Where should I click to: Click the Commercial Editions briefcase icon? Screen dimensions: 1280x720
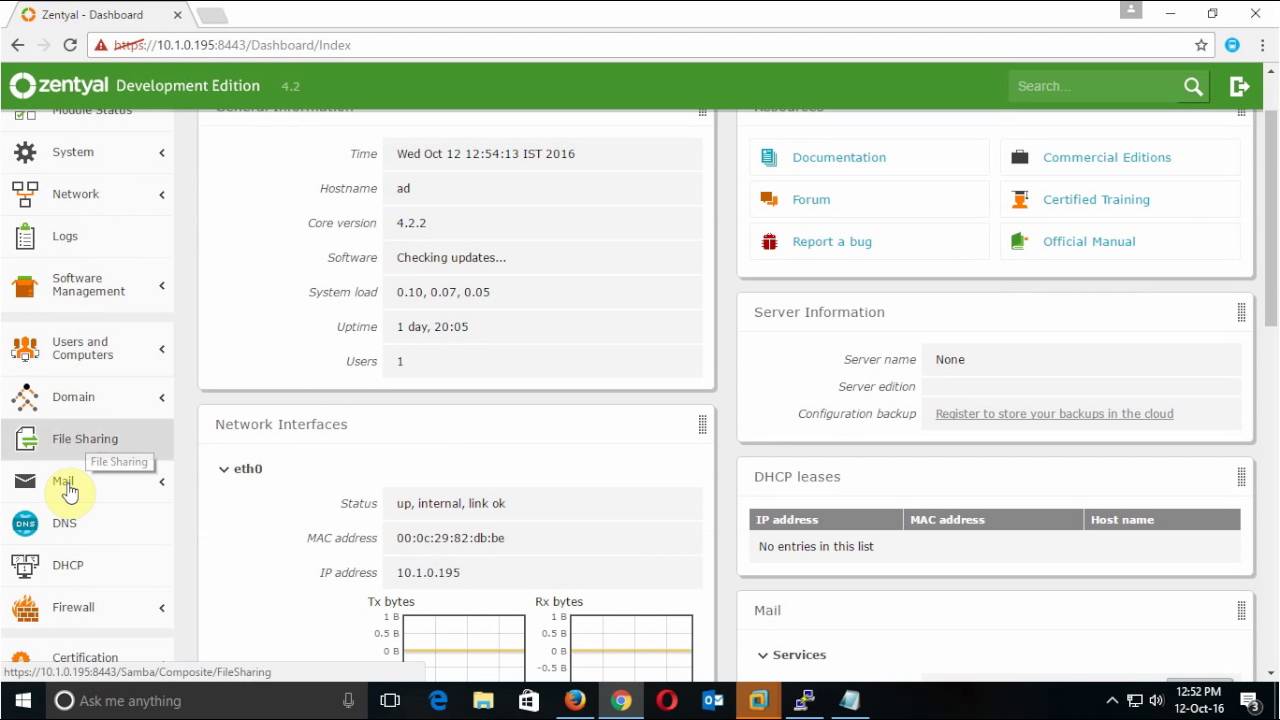(x=1020, y=157)
